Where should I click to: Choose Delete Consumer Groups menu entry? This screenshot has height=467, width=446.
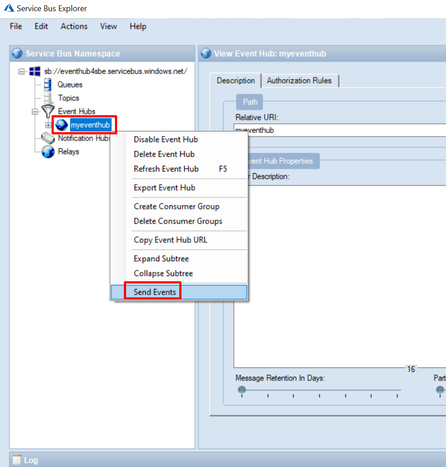click(179, 221)
